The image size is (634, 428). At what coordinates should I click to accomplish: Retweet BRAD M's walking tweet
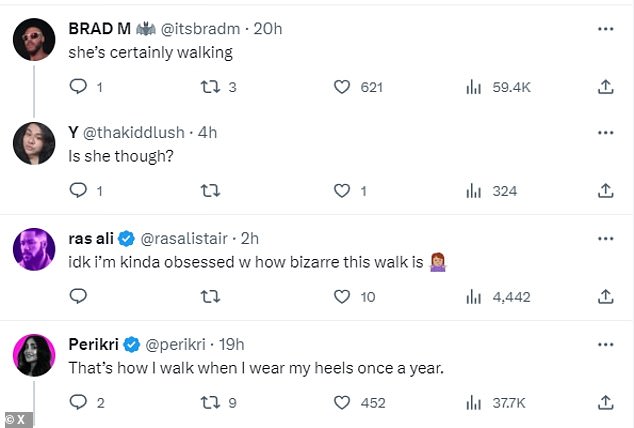pyautogui.click(x=211, y=88)
